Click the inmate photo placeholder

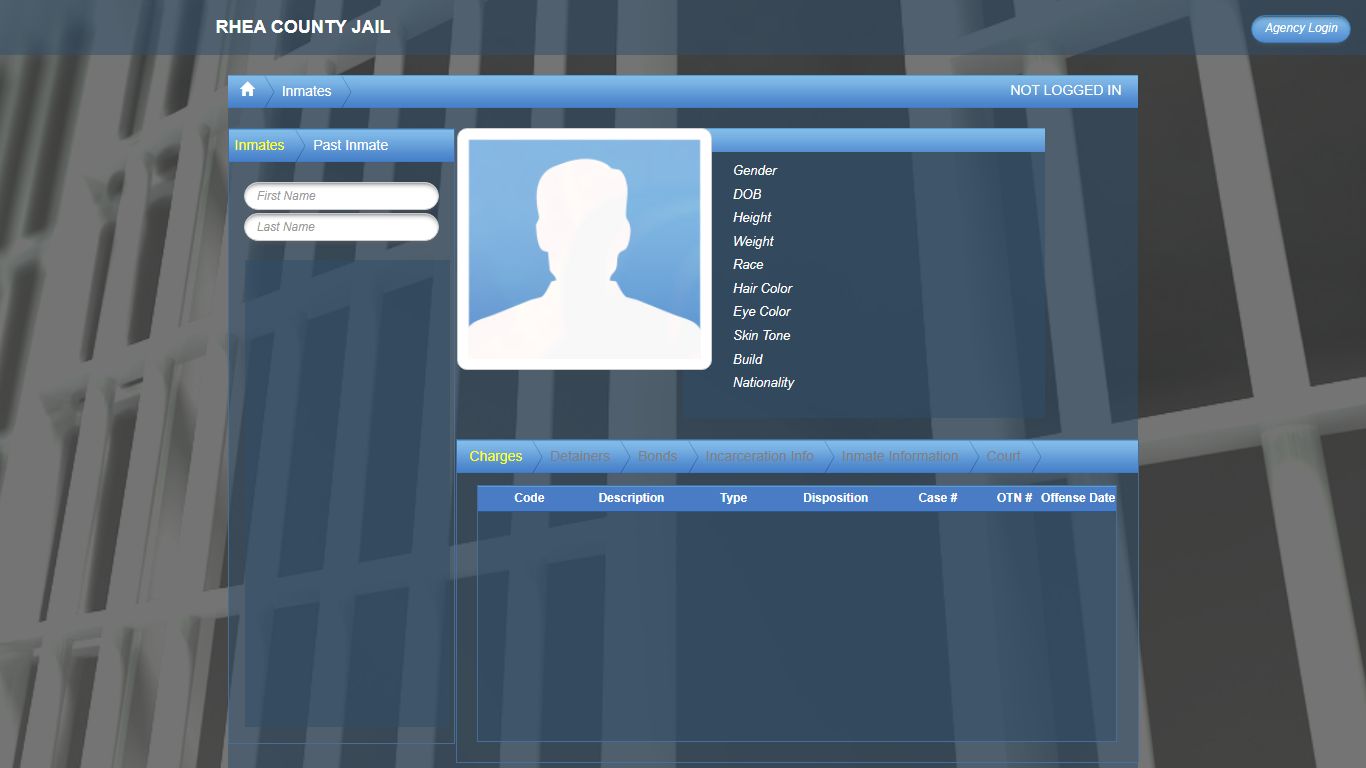(584, 249)
